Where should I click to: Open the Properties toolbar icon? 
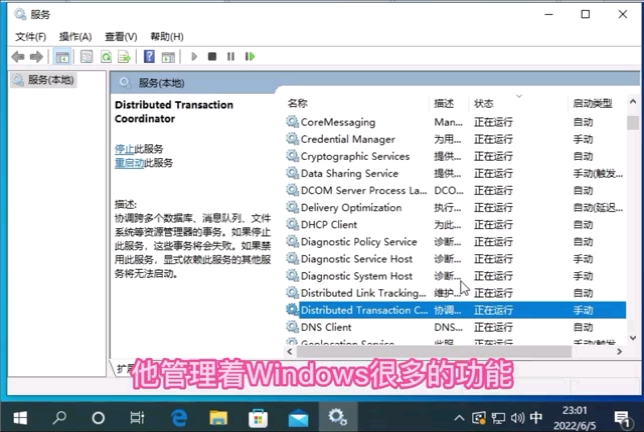click(86, 57)
